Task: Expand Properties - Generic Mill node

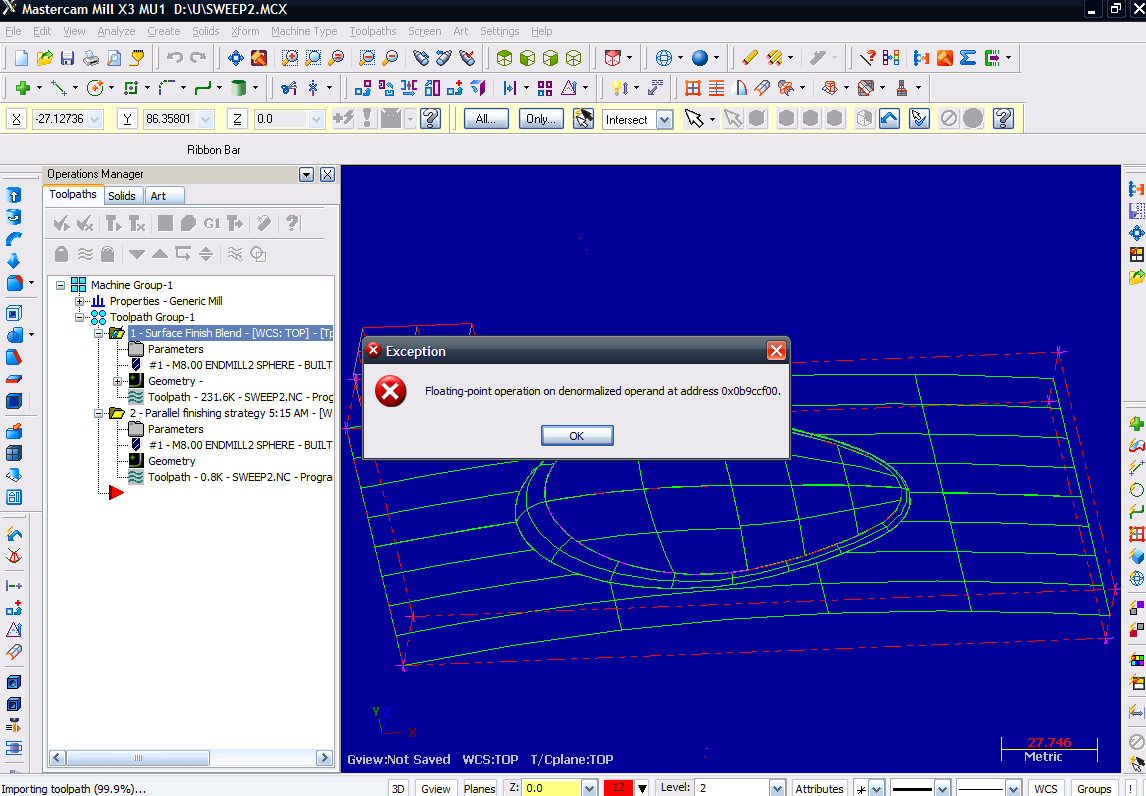Action: tap(79, 301)
